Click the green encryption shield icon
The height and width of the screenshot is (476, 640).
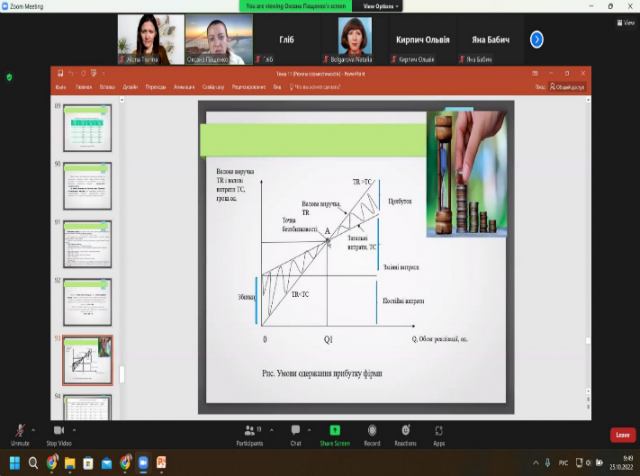[x=9, y=77]
